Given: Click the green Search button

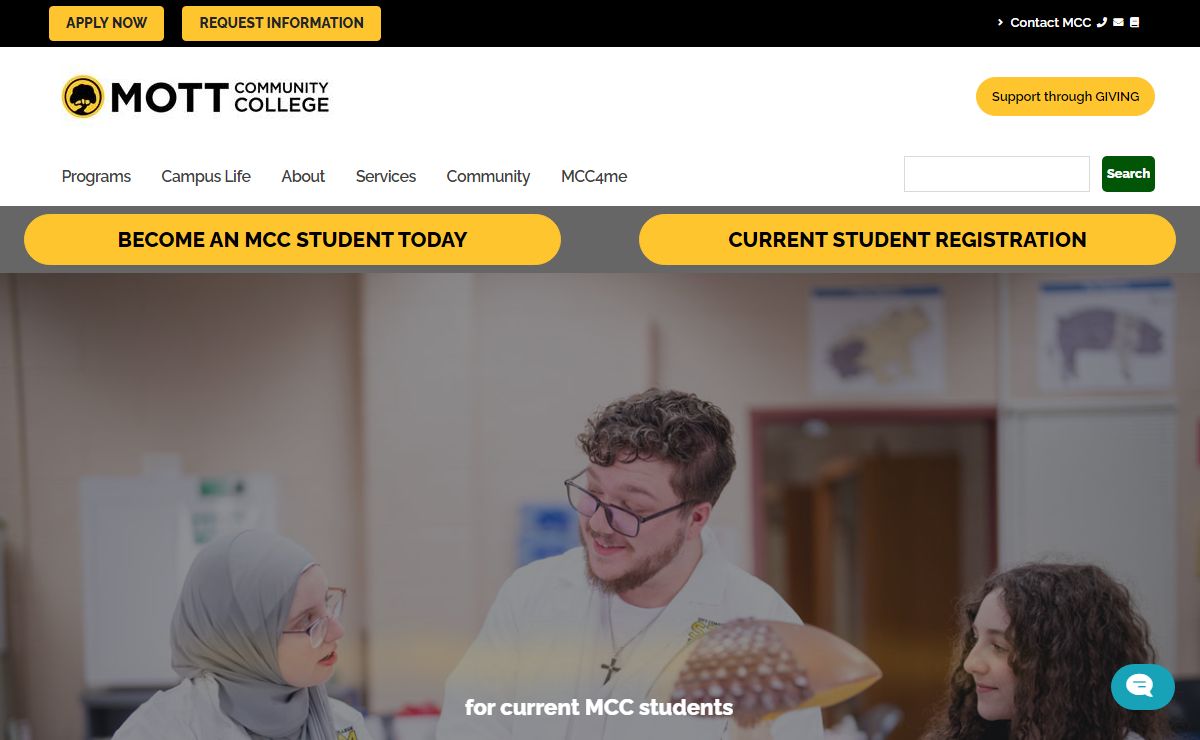Looking at the screenshot, I should (1128, 174).
